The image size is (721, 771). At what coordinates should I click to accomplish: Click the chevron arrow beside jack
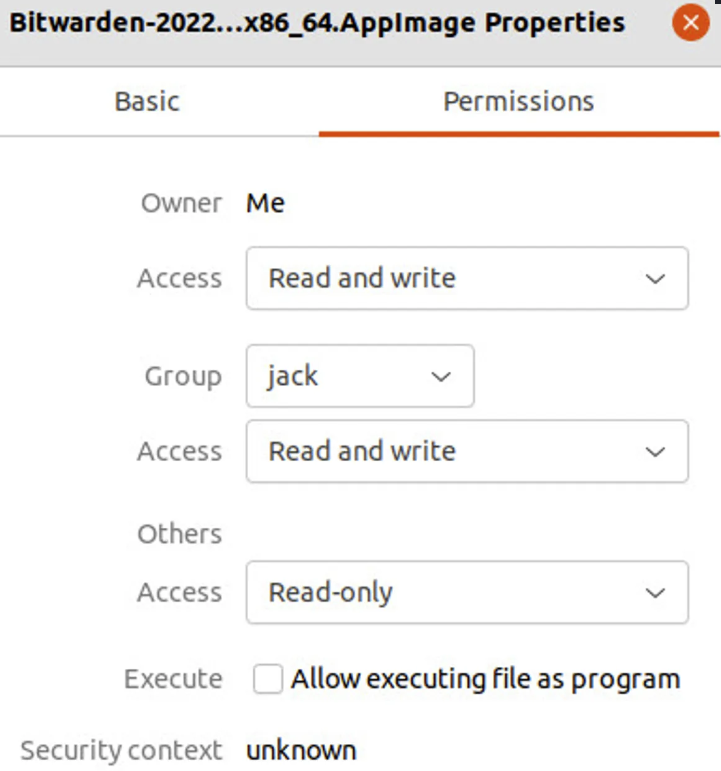pyautogui.click(x=440, y=377)
